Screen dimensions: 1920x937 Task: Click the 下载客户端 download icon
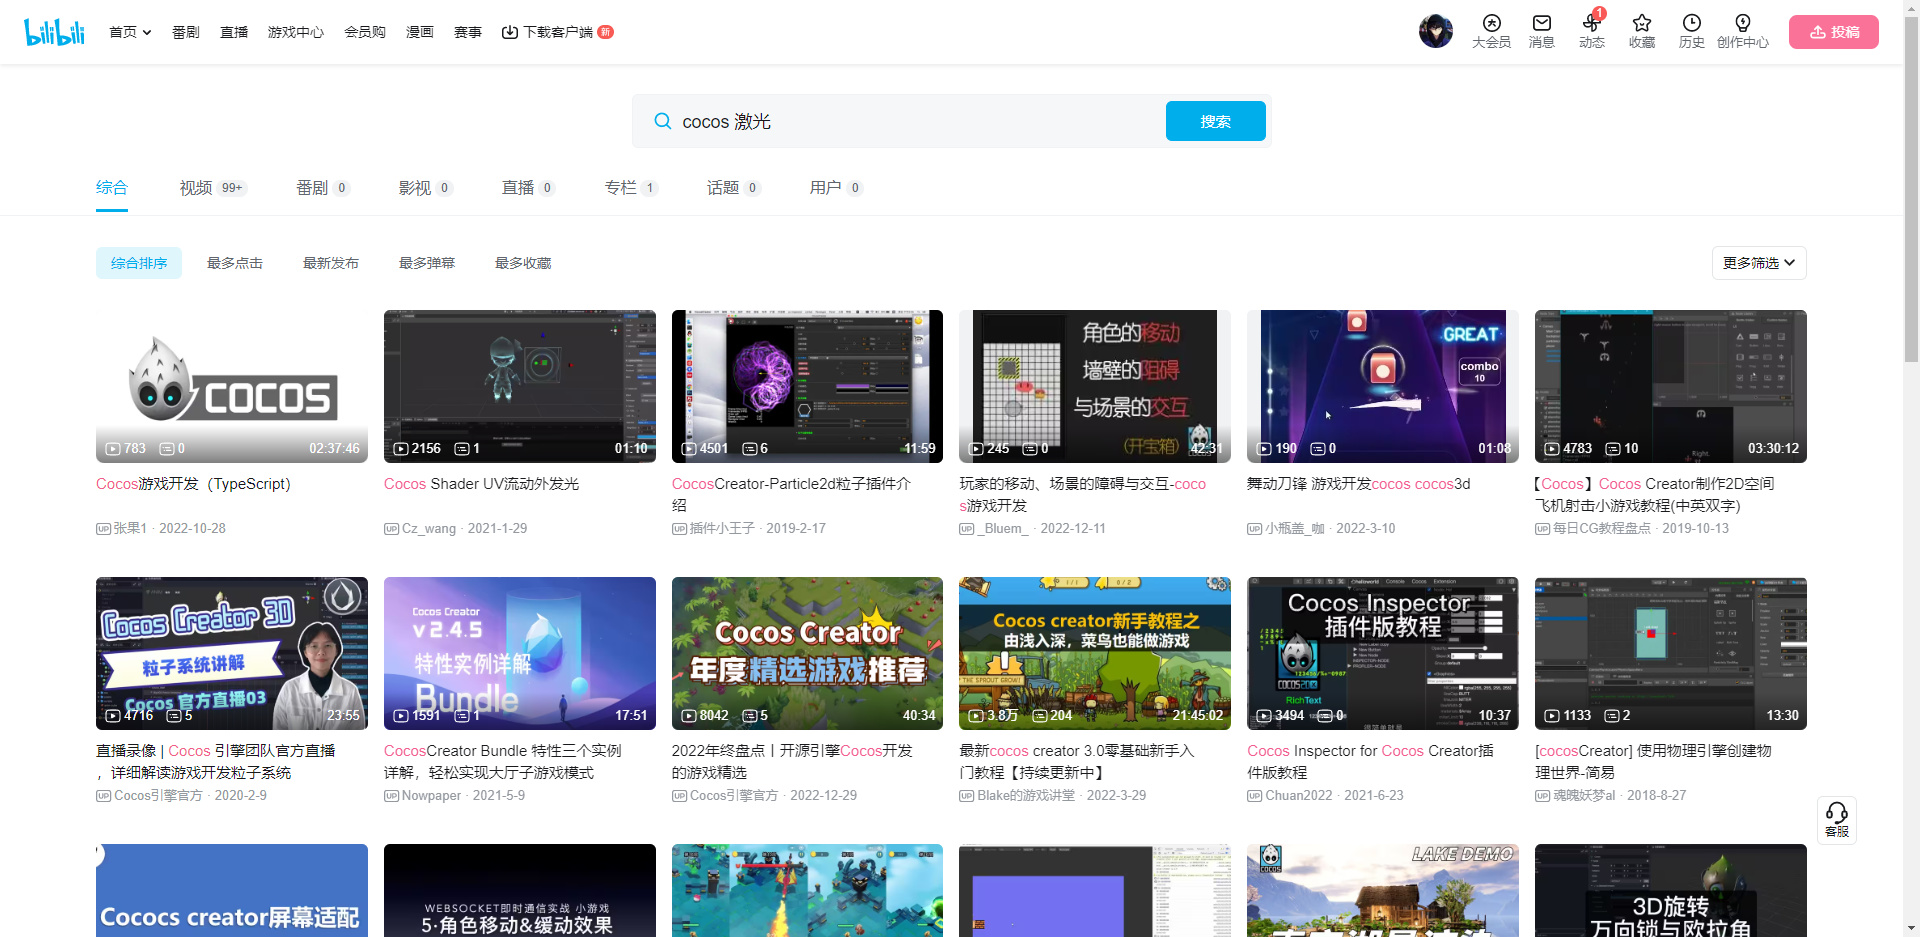[x=509, y=32]
